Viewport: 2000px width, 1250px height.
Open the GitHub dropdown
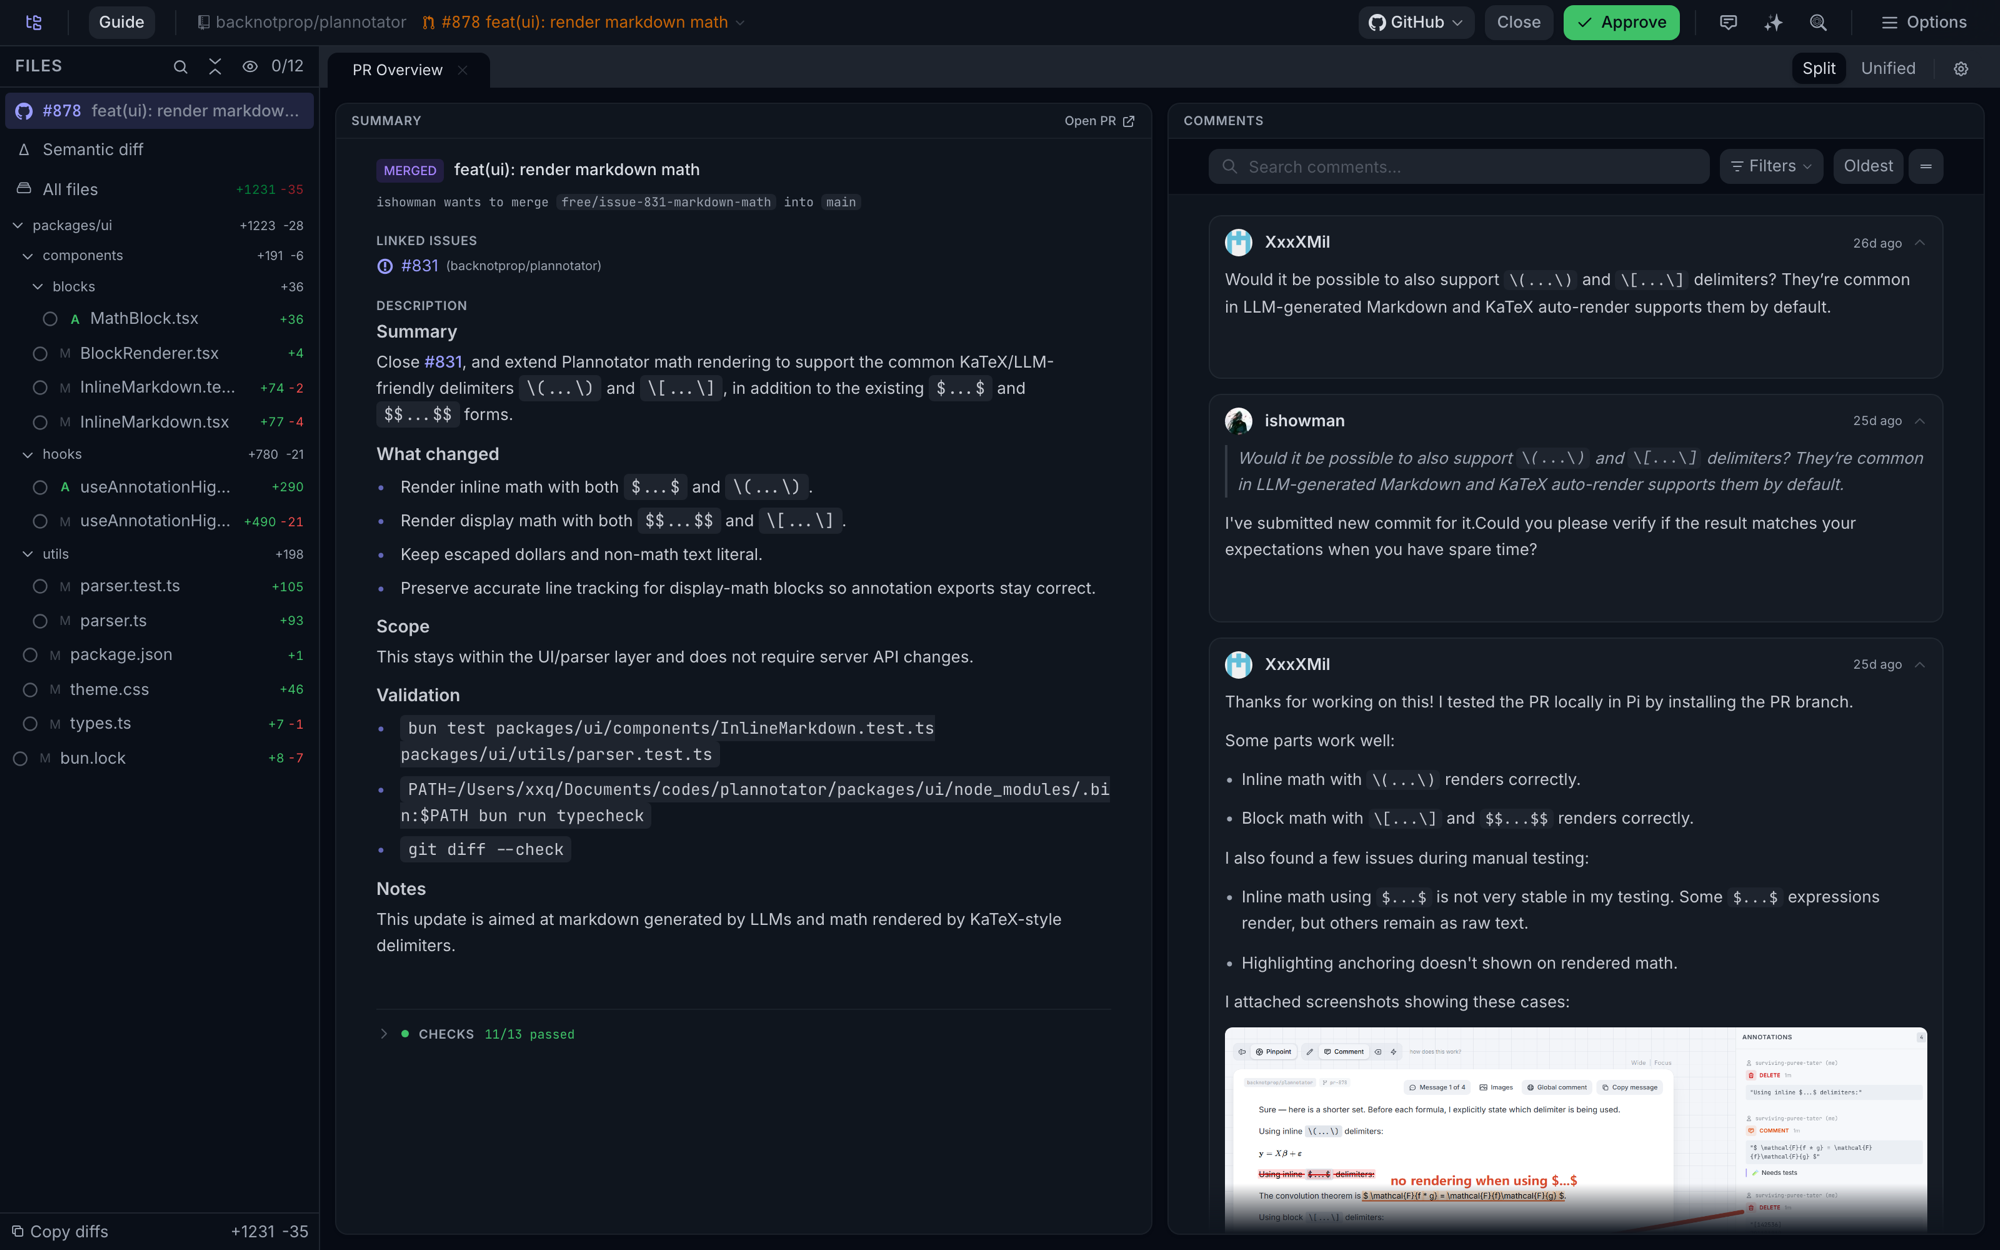coord(1415,22)
